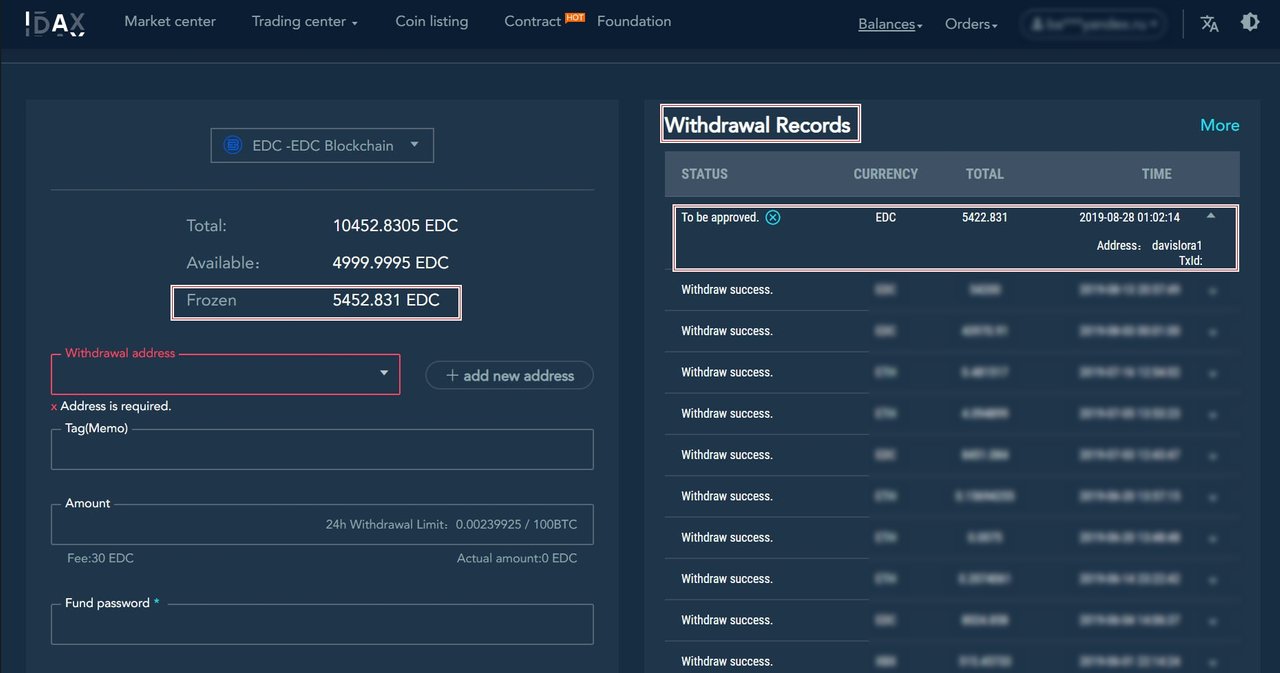The image size is (1280, 673).
Task: Open the Contract page
Action: coord(533,21)
